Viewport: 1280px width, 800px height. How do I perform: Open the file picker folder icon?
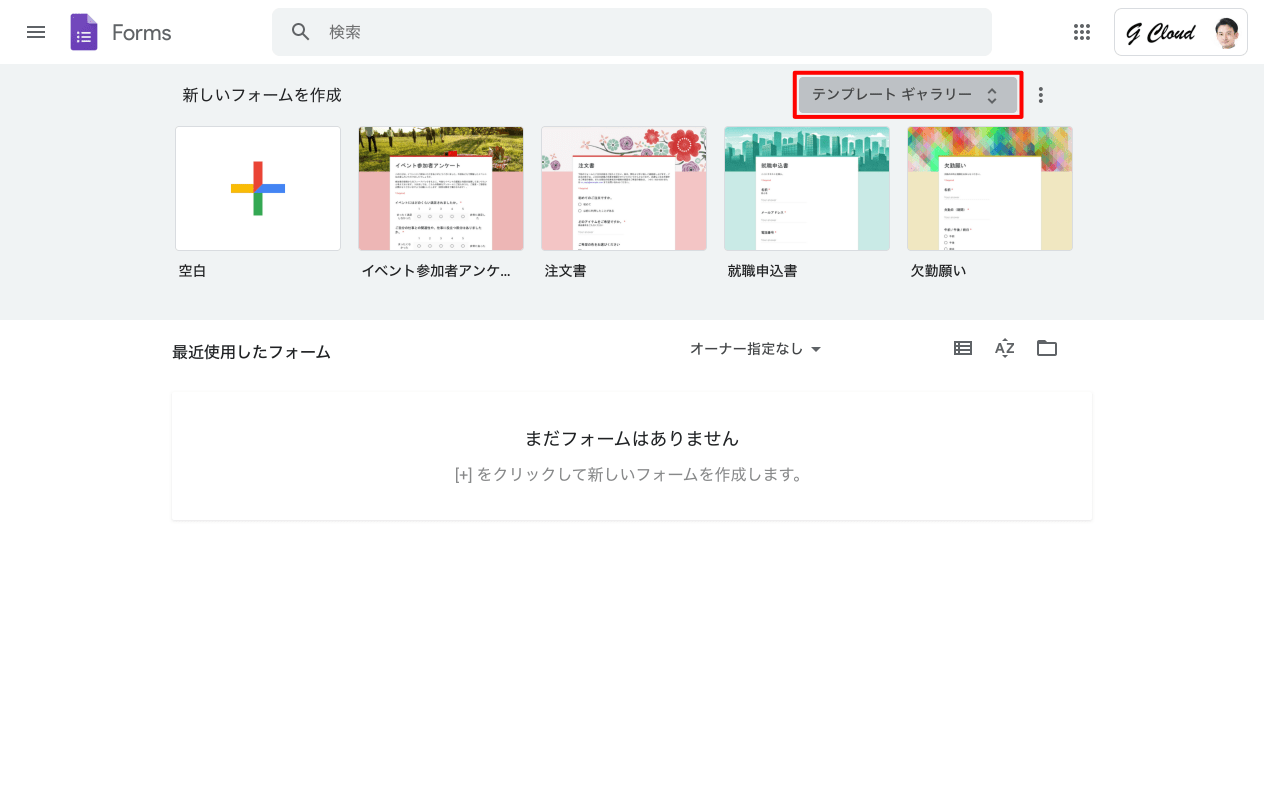1047,348
